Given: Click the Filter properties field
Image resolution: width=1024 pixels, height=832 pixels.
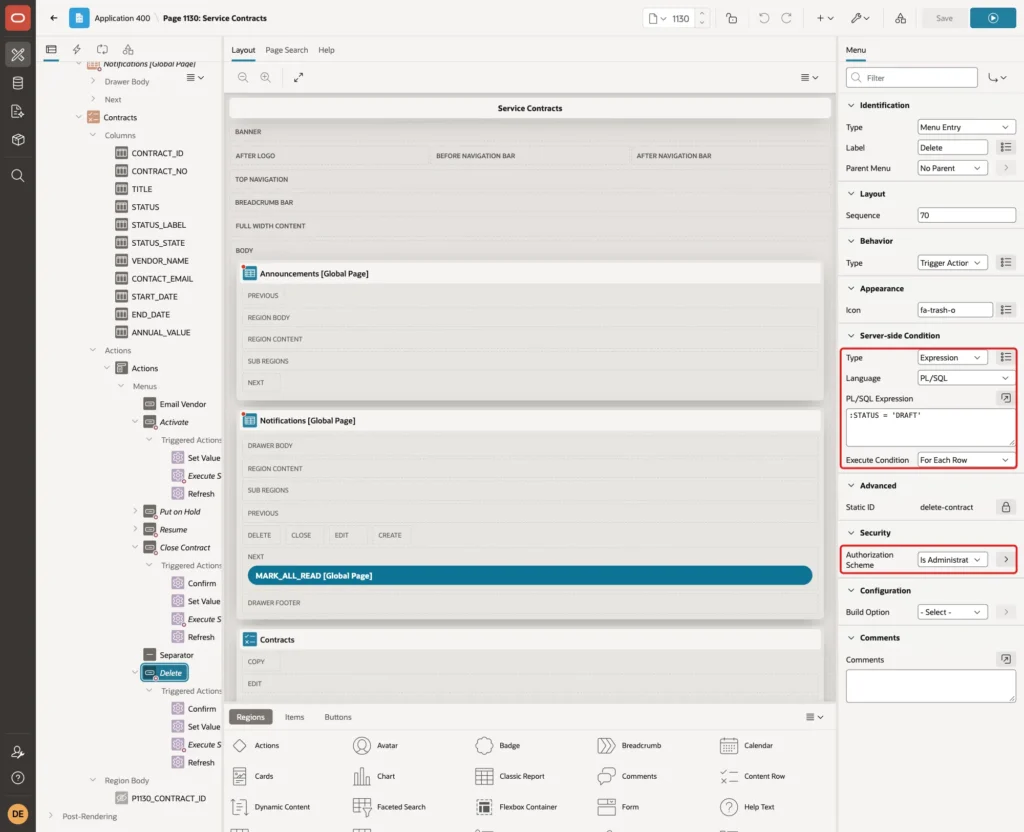Looking at the screenshot, I should click(x=912, y=78).
